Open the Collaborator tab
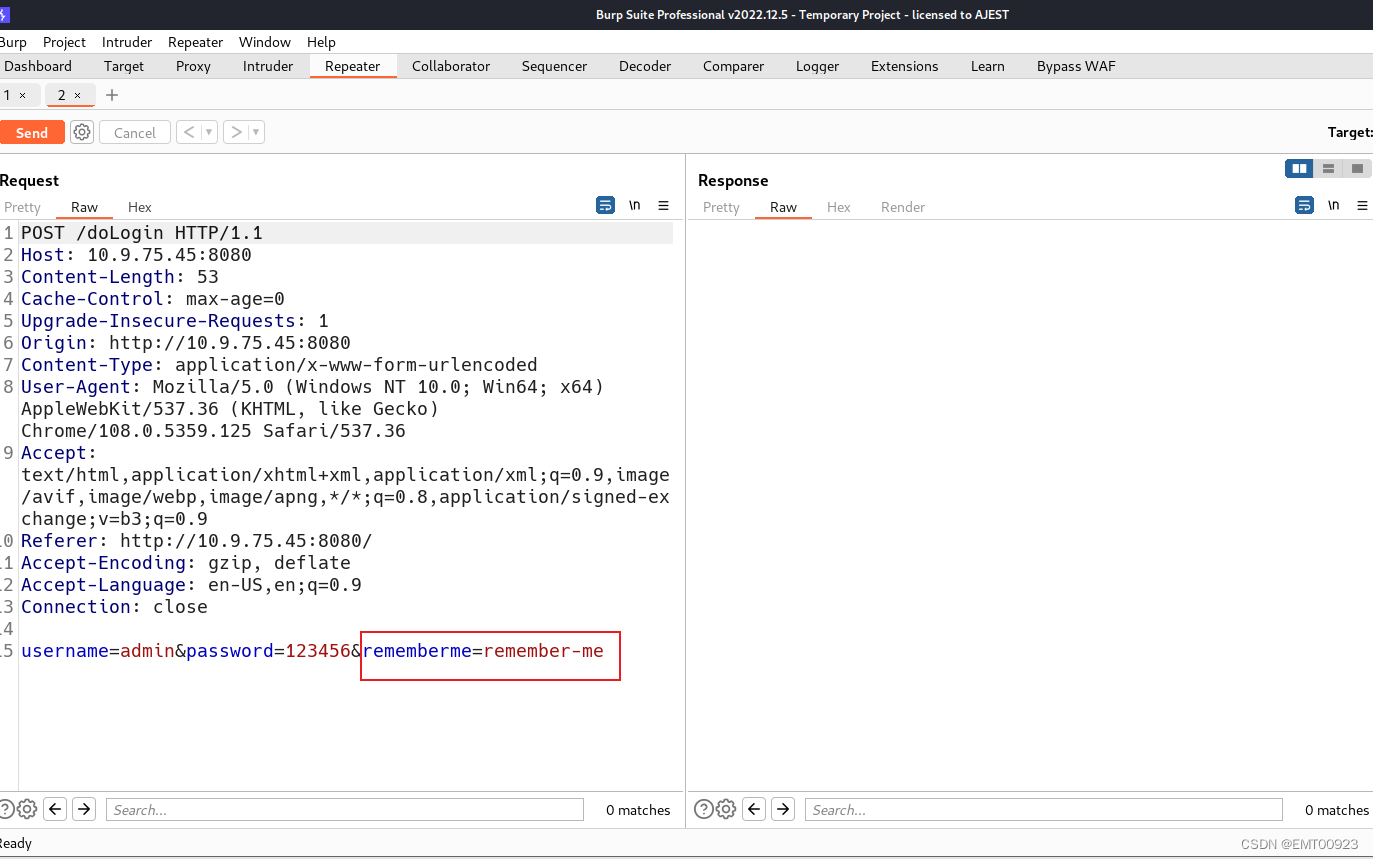This screenshot has height=859, width=1373. coord(451,66)
